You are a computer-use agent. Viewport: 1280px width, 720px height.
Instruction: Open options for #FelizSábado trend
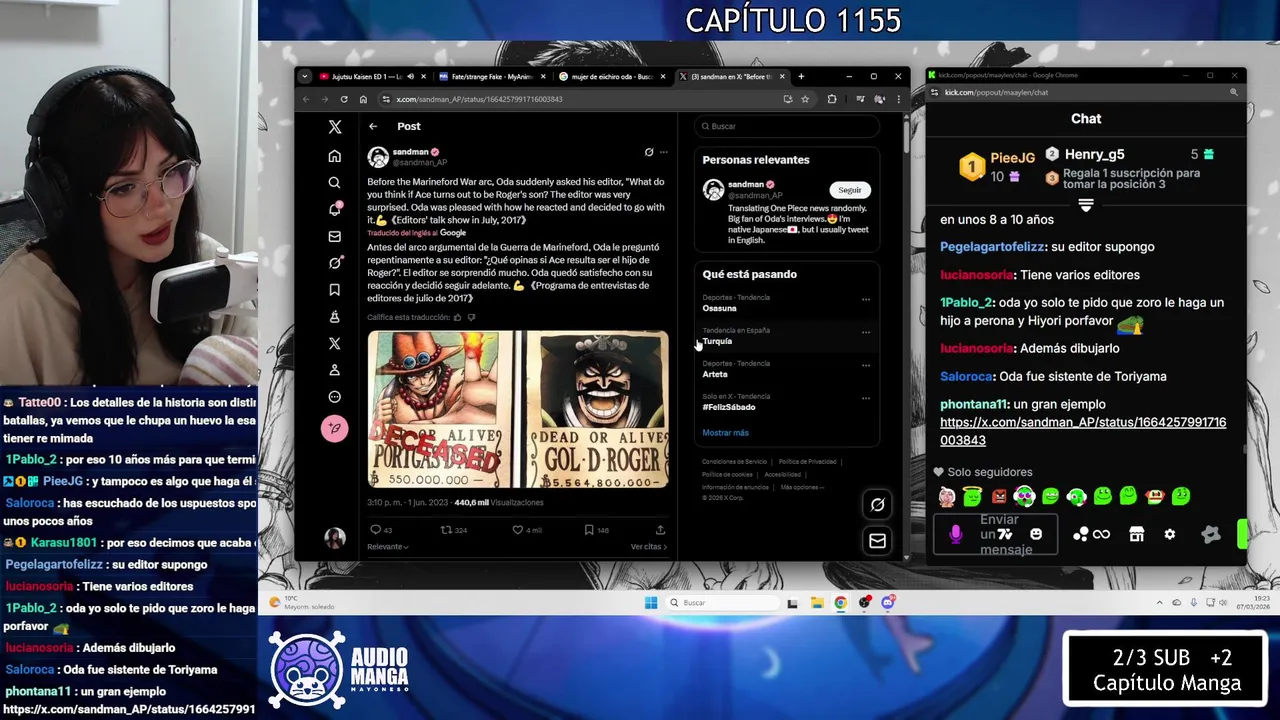point(866,398)
